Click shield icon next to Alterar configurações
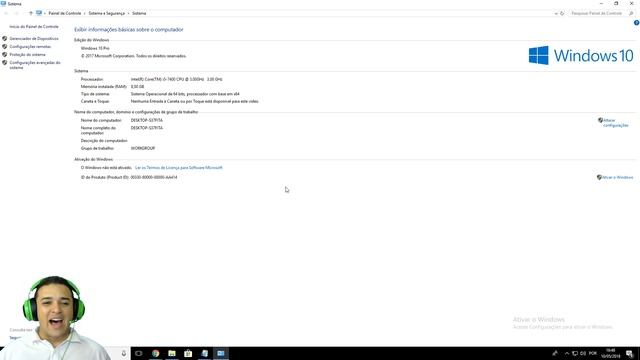Image resolution: width=640 pixels, height=360 pixels. click(600, 120)
